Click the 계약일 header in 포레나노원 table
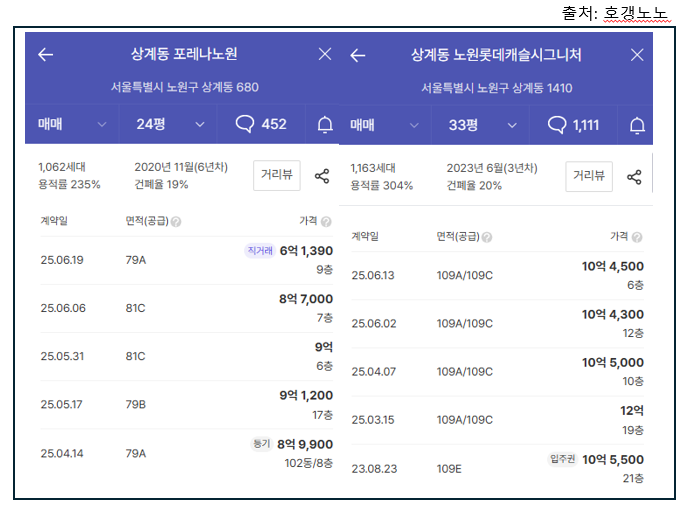 point(54,220)
